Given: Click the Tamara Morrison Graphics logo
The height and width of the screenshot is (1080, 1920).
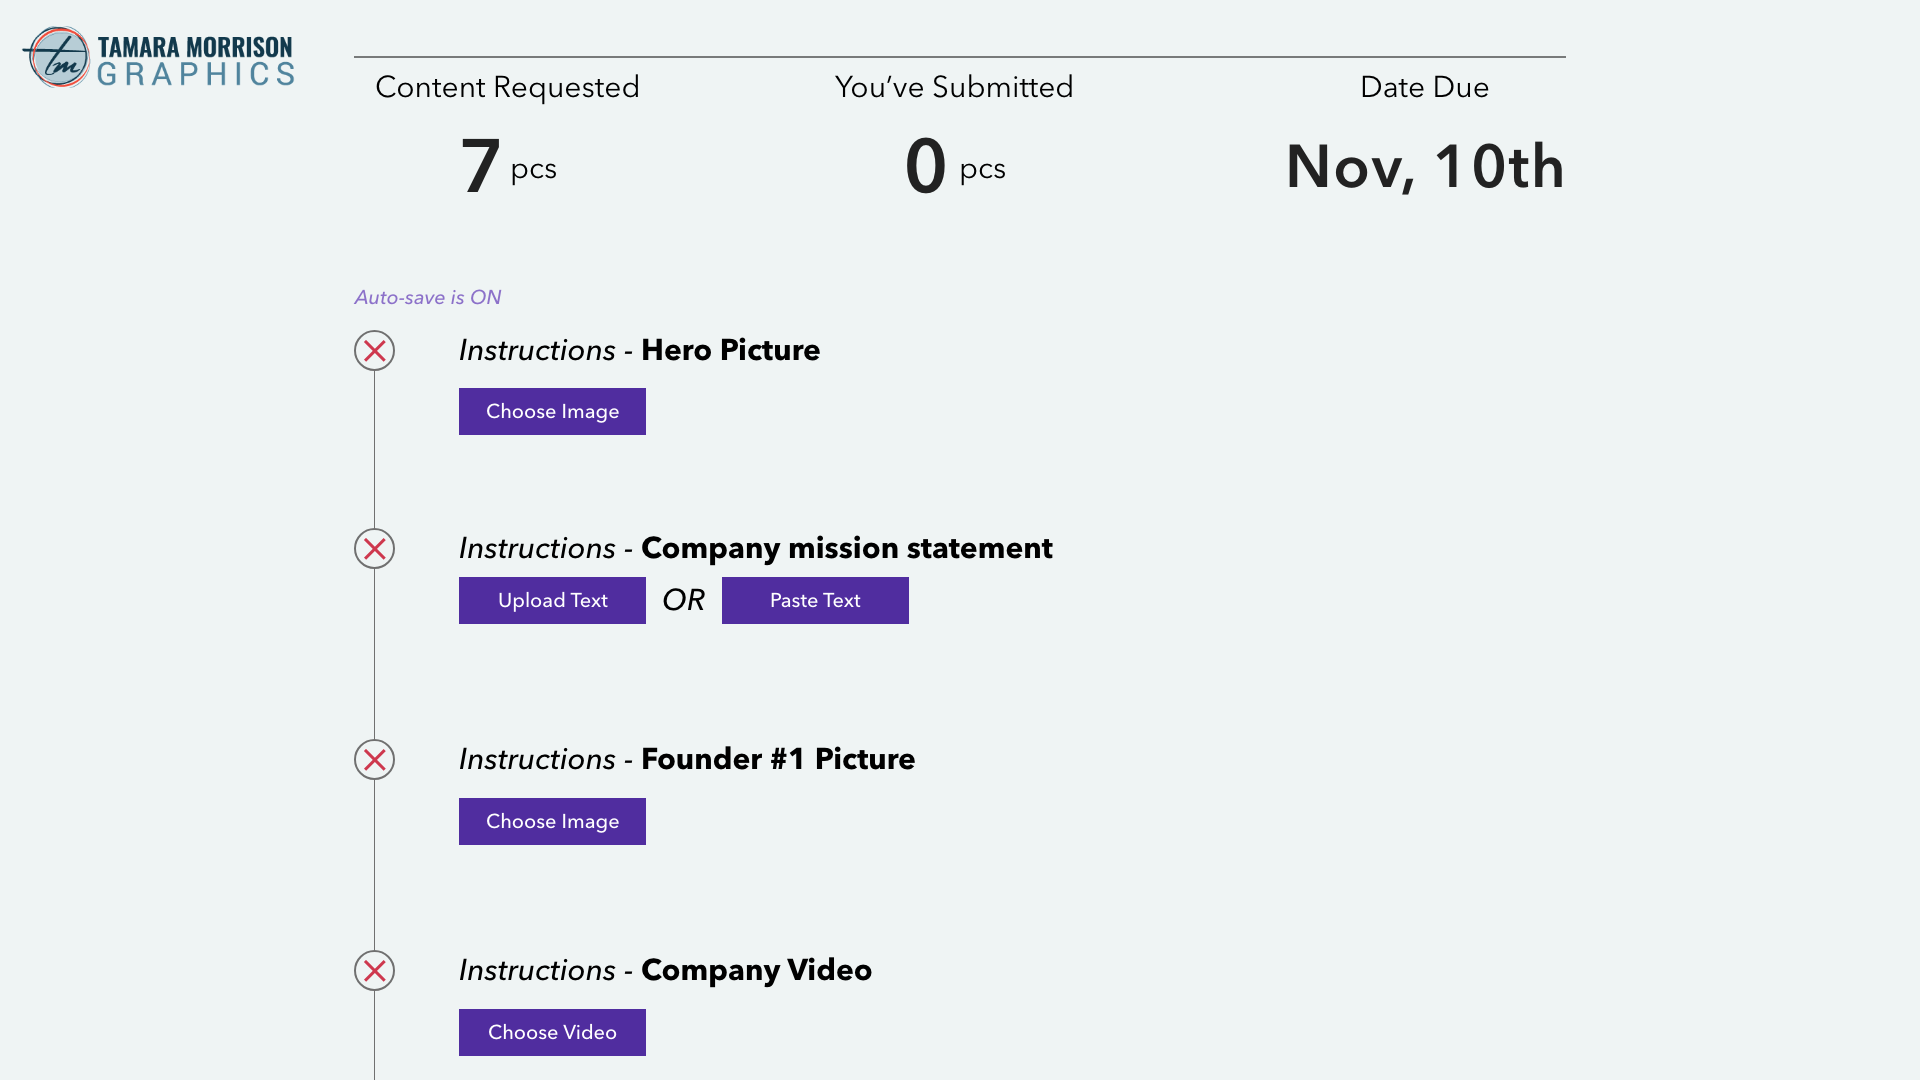Looking at the screenshot, I should (x=159, y=58).
